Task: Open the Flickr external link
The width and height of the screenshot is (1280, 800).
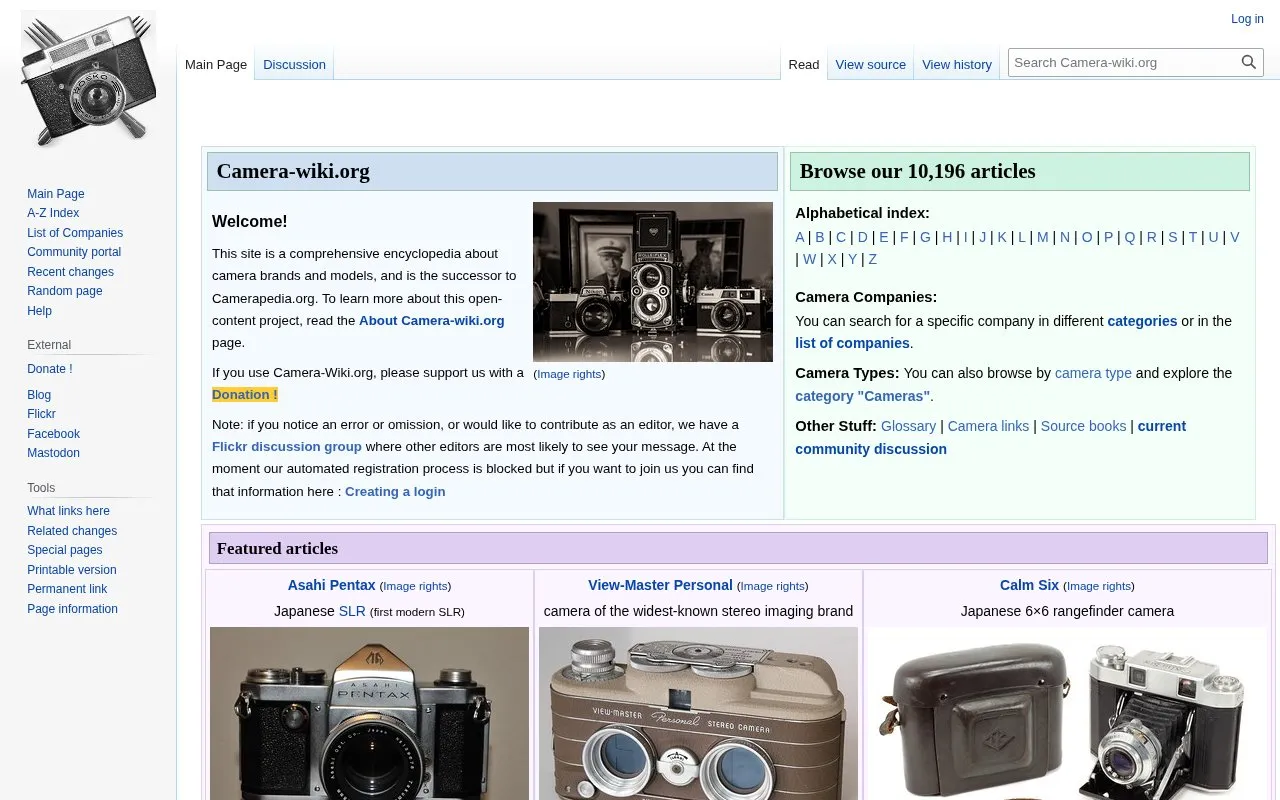Action: (x=41, y=414)
